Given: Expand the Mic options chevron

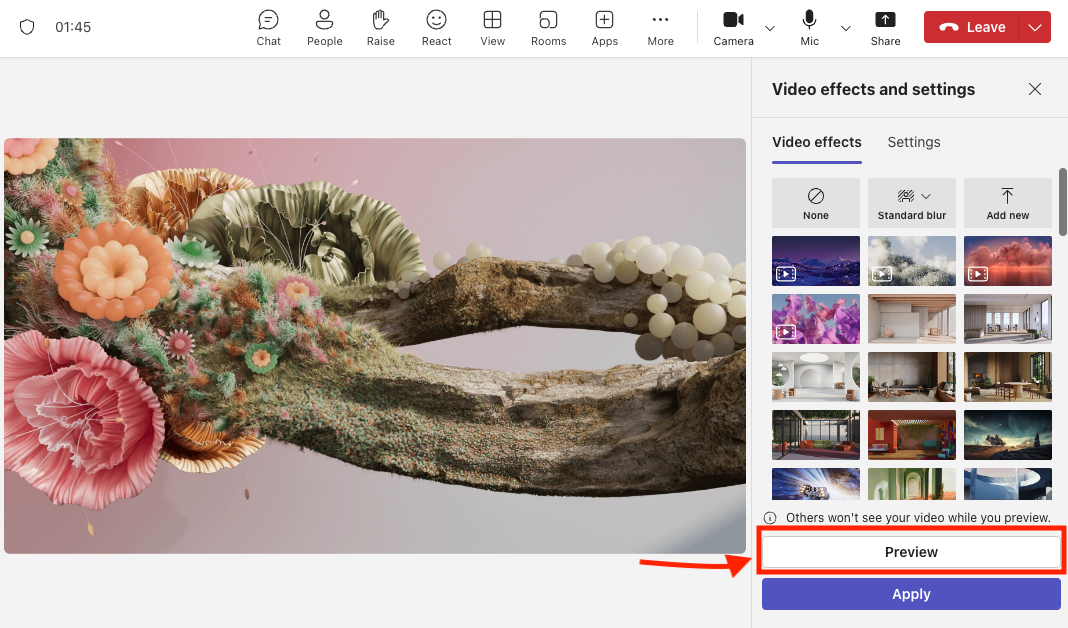Looking at the screenshot, I should coord(846,29).
